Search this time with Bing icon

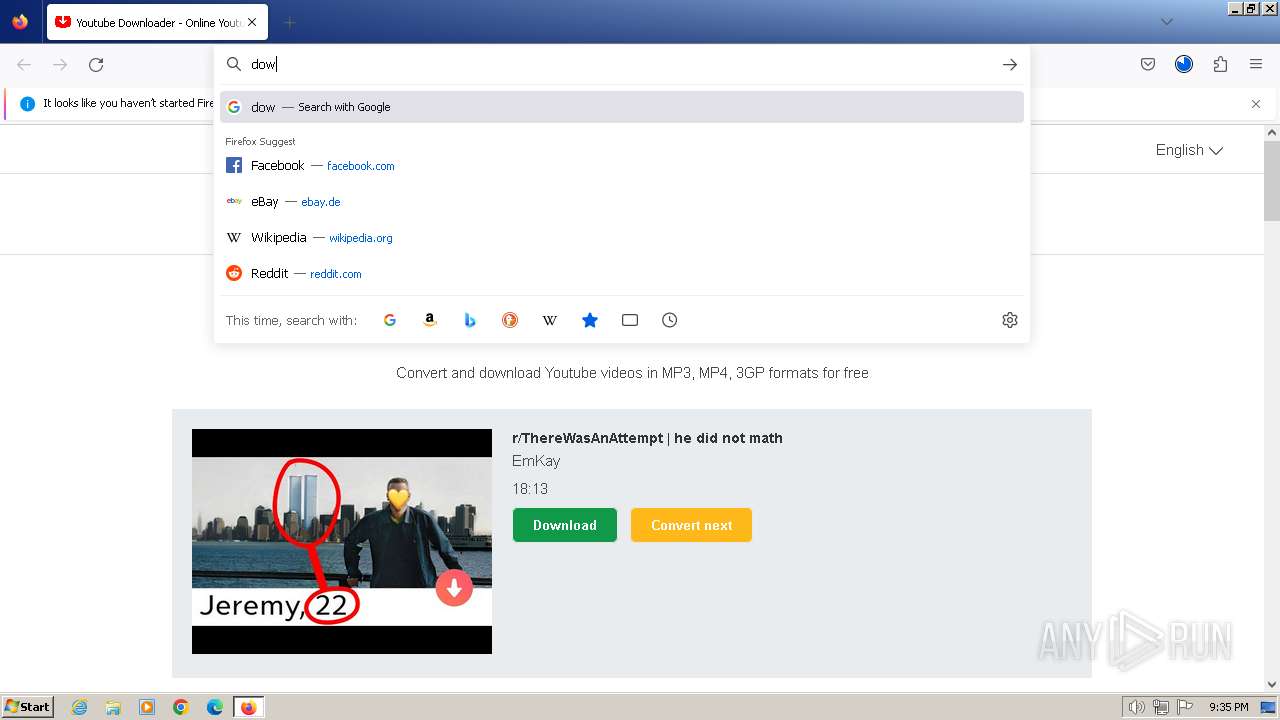click(470, 320)
